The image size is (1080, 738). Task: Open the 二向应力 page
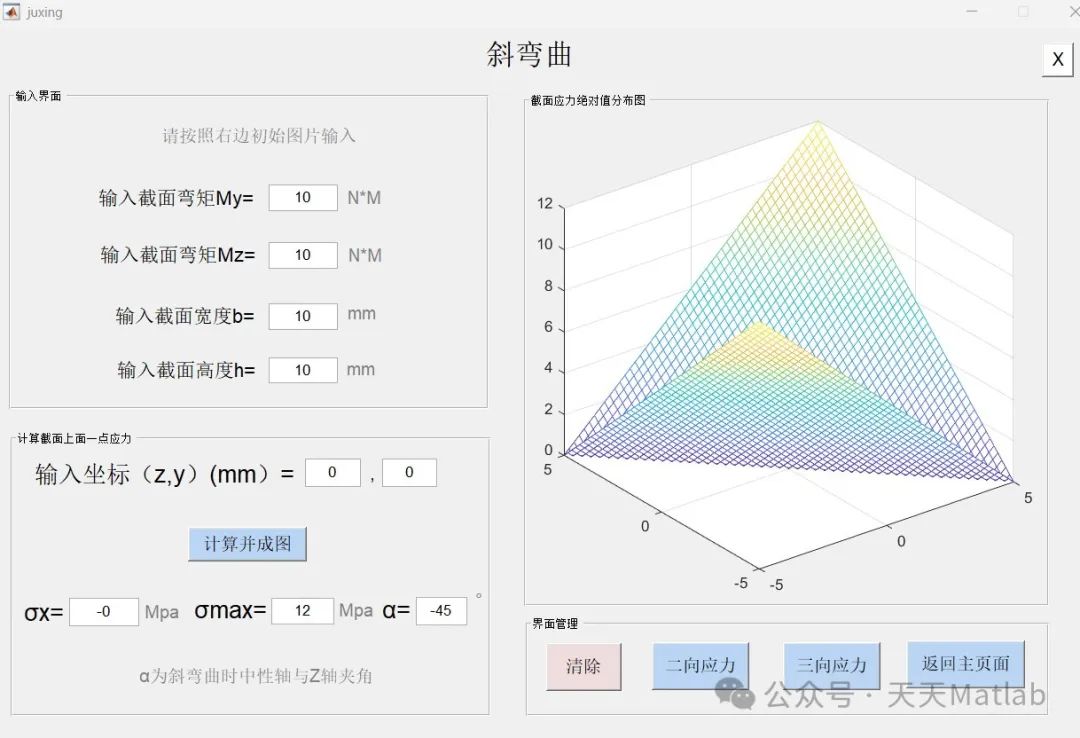tap(700, 666)
